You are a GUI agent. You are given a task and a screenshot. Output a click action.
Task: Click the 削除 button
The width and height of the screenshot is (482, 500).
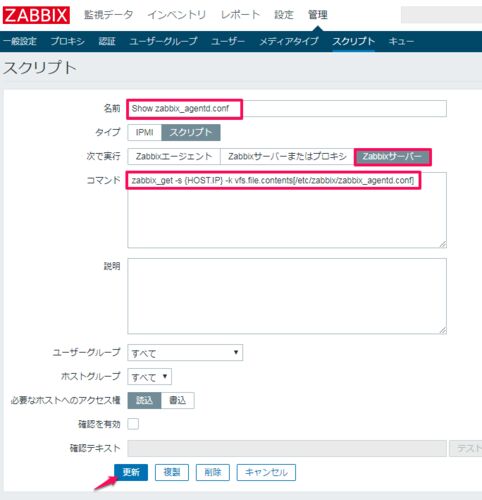(x=213, y=472)
